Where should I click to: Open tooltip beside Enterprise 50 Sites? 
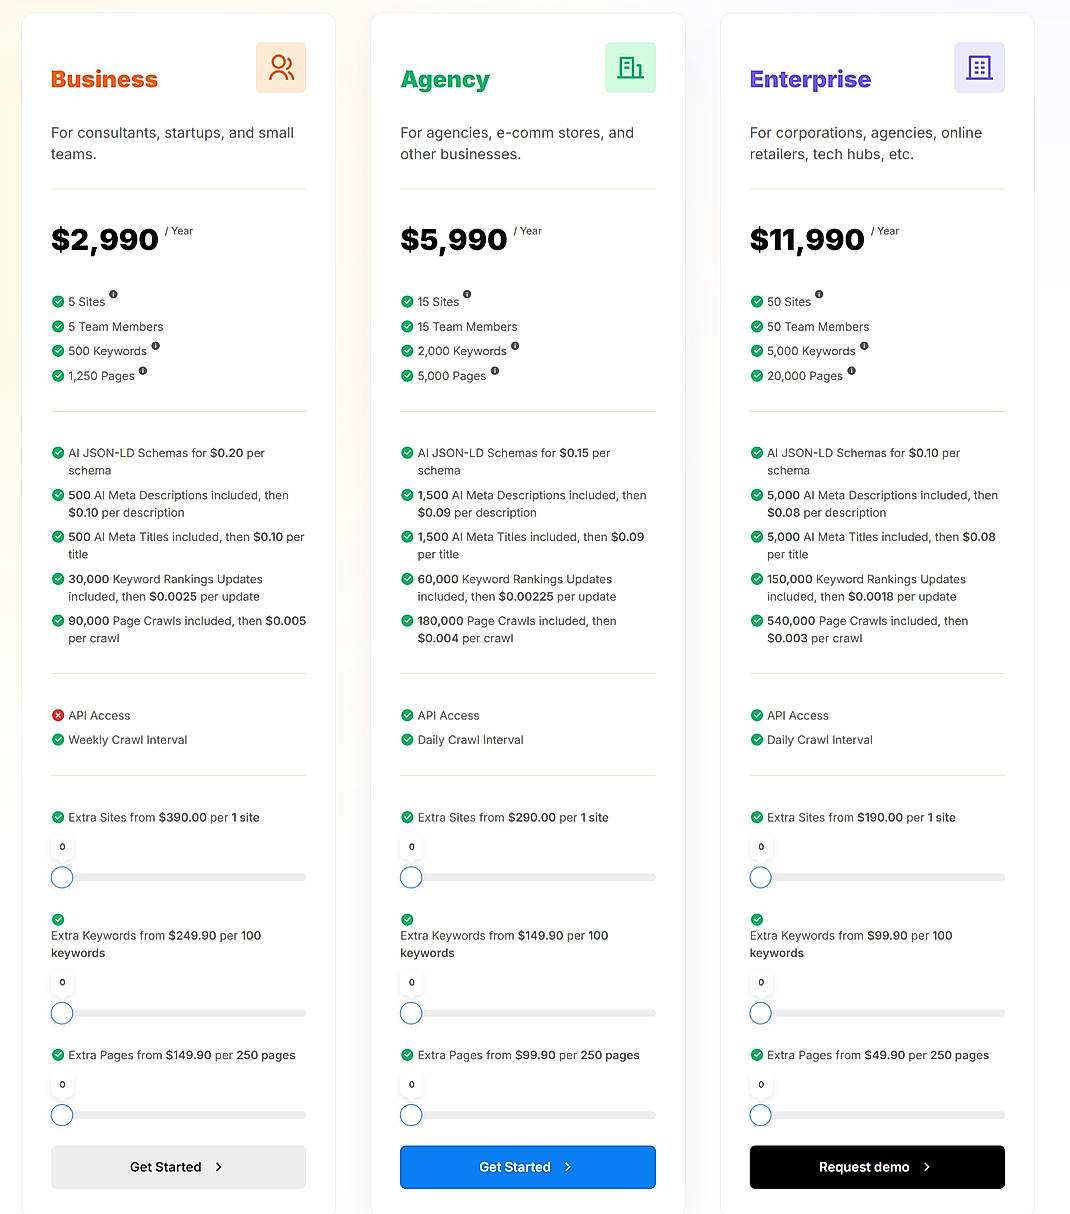(819, 295)
